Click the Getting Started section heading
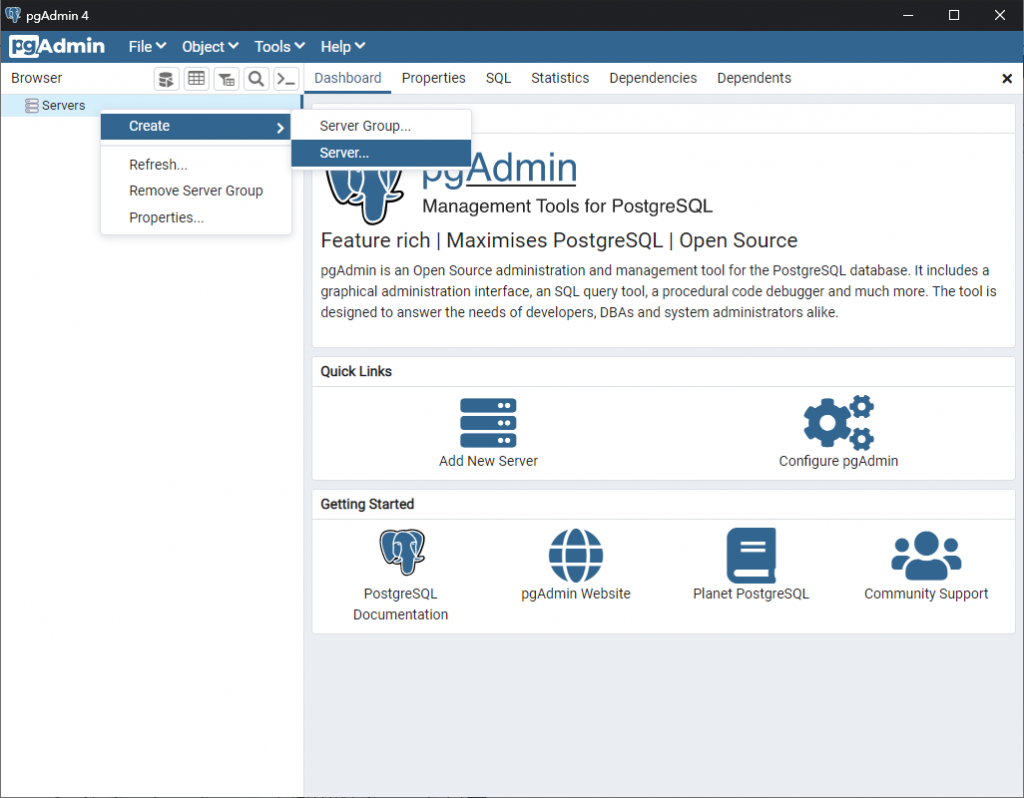This screenshot has width=1024, height=798. (367, 504)
